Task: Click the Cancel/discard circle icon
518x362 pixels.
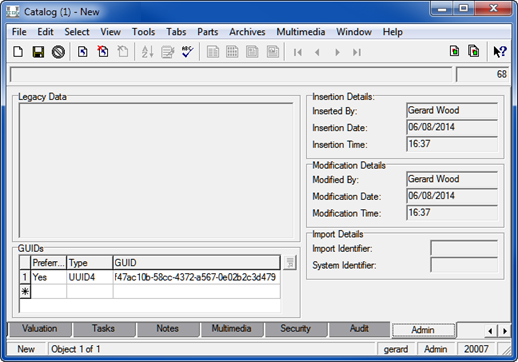Action: [x=58, y=52]
